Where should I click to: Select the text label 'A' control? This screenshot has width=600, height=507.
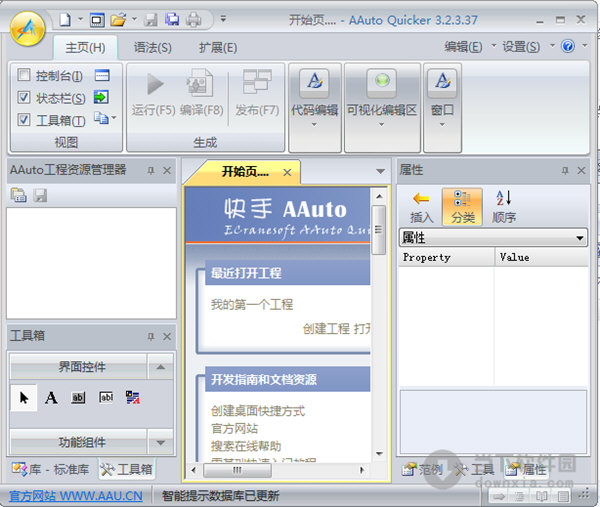pos(51,398)
